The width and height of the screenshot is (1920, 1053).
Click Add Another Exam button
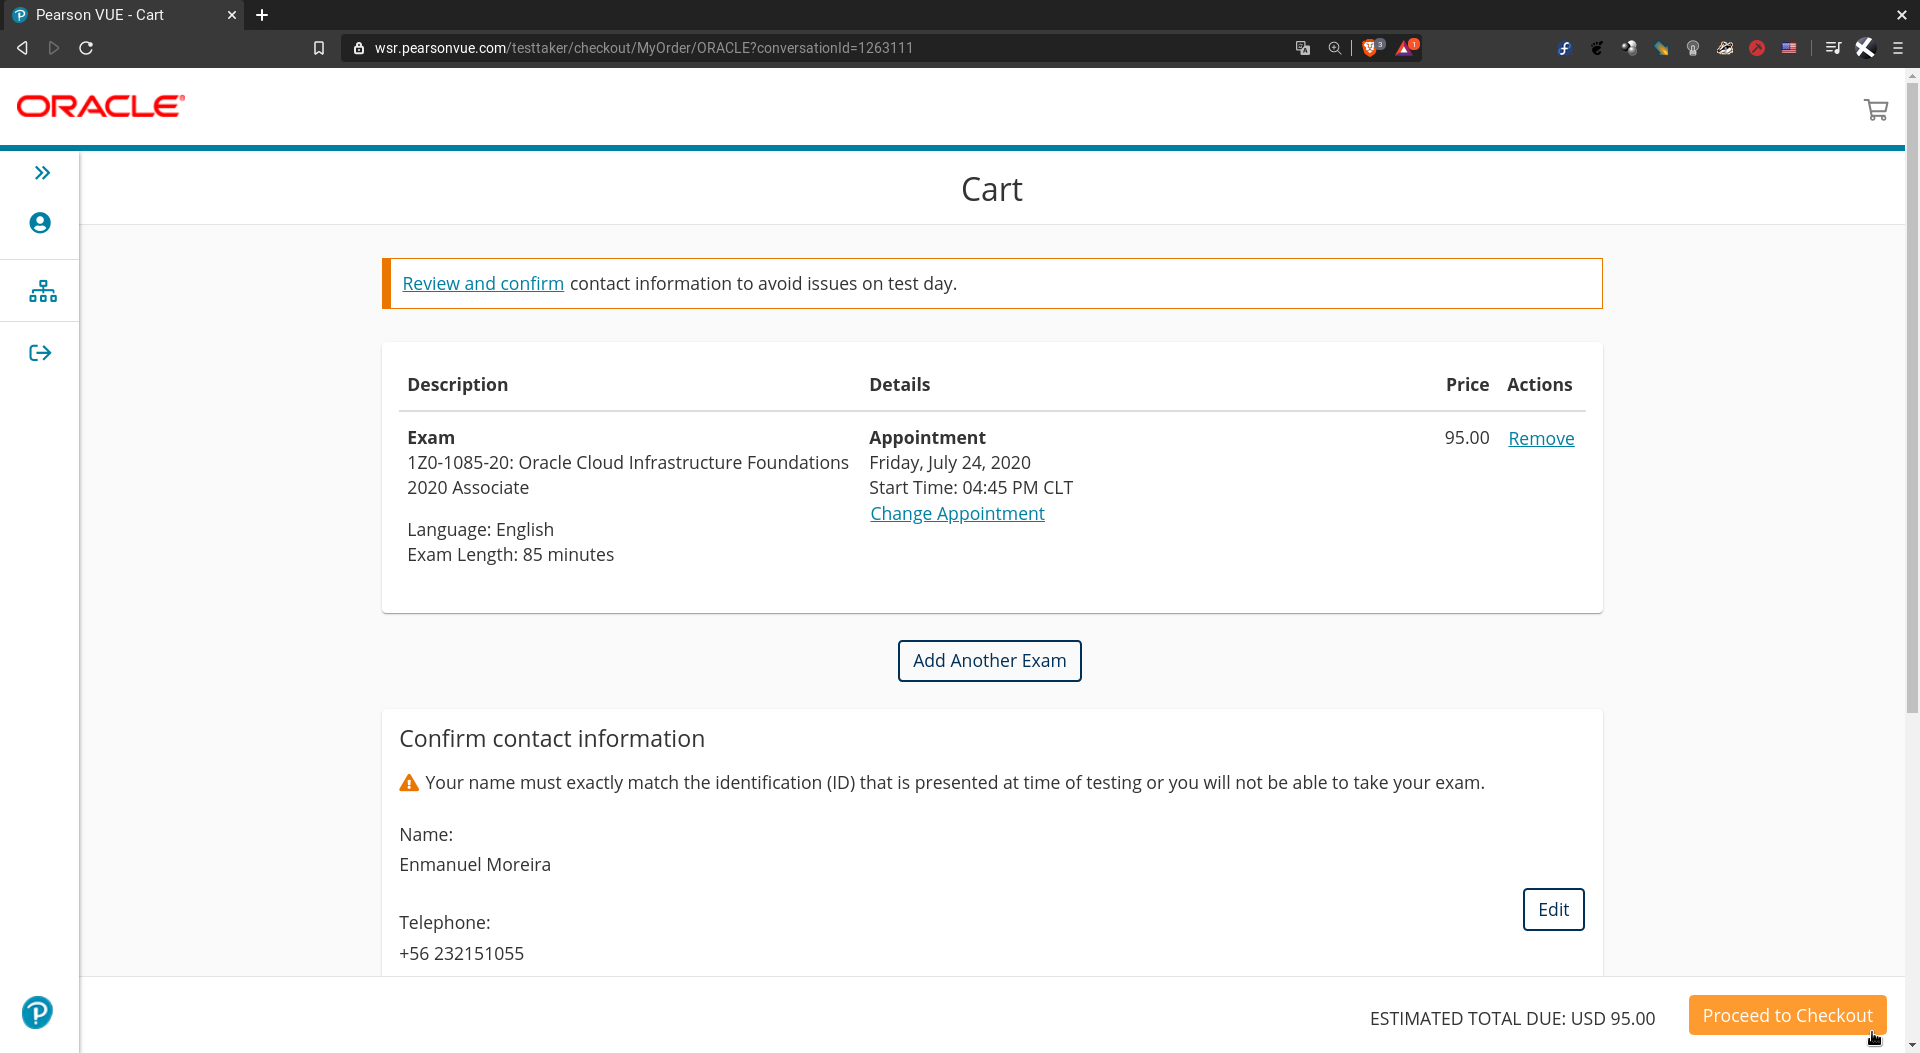point(989,661)
